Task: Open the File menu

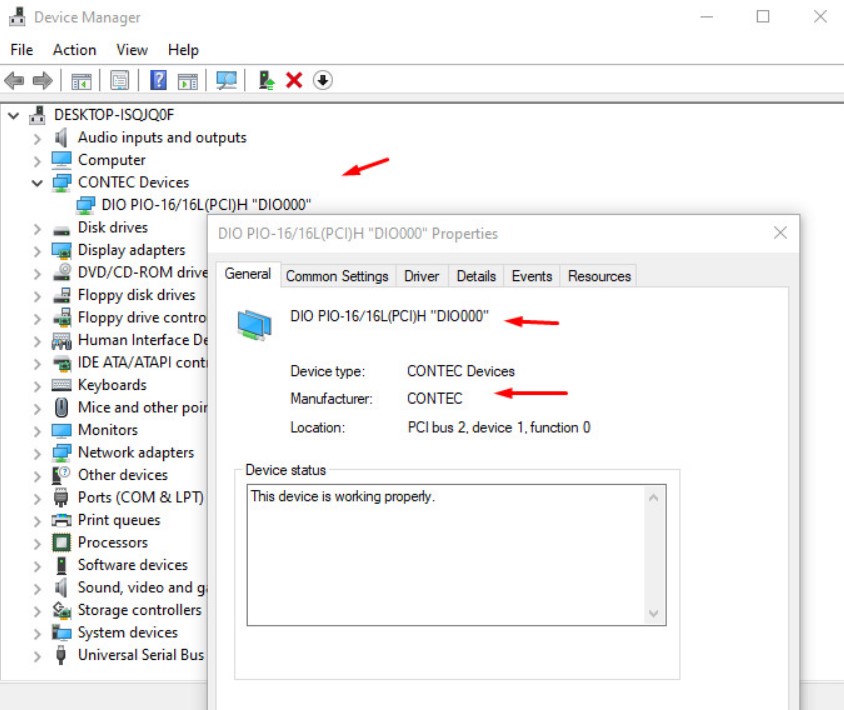Action: point(22,50)
